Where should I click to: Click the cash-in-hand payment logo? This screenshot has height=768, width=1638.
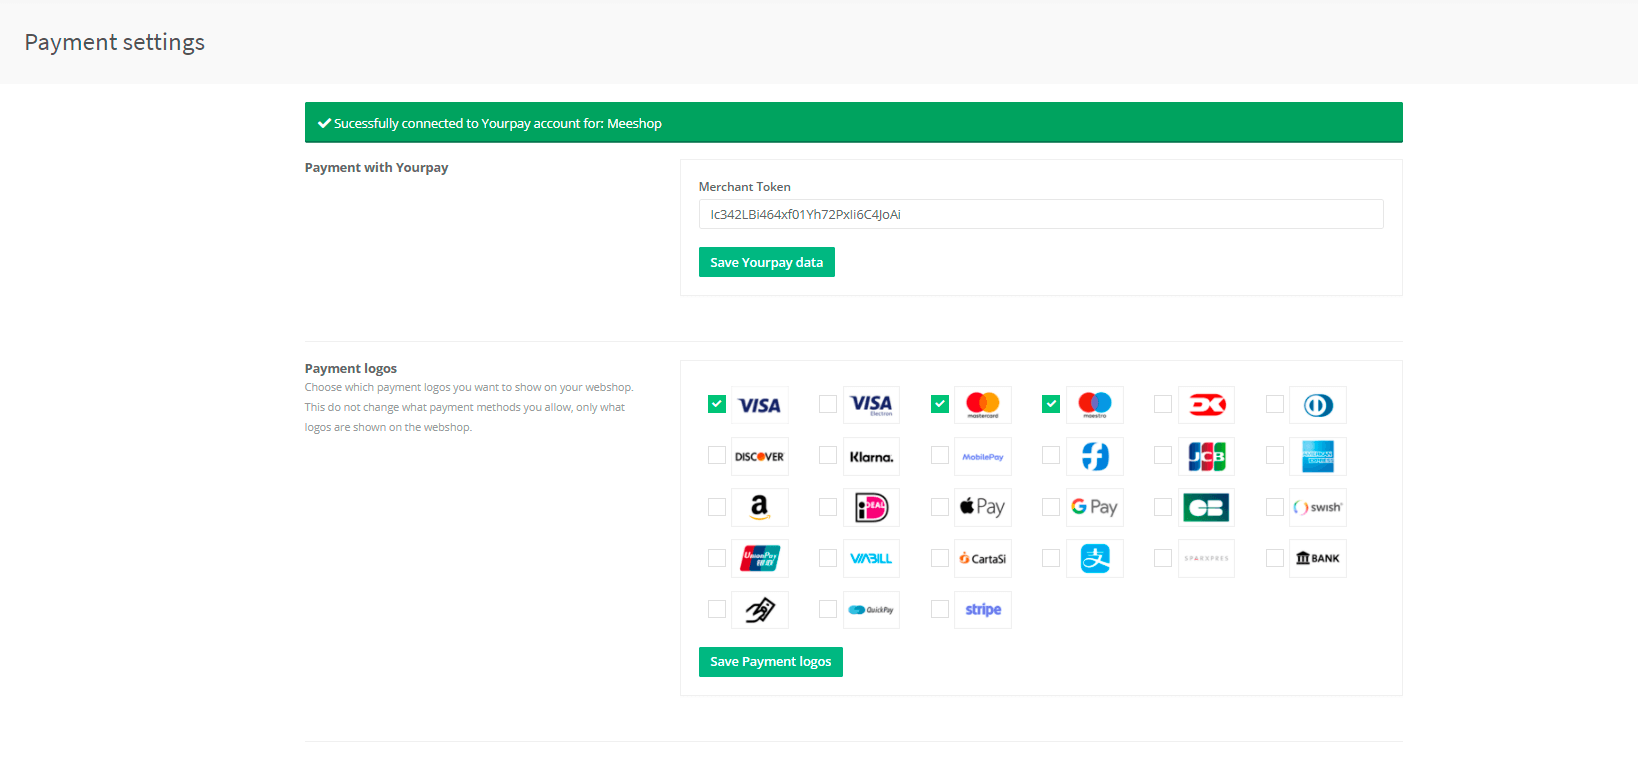click(x=760, y=609)
